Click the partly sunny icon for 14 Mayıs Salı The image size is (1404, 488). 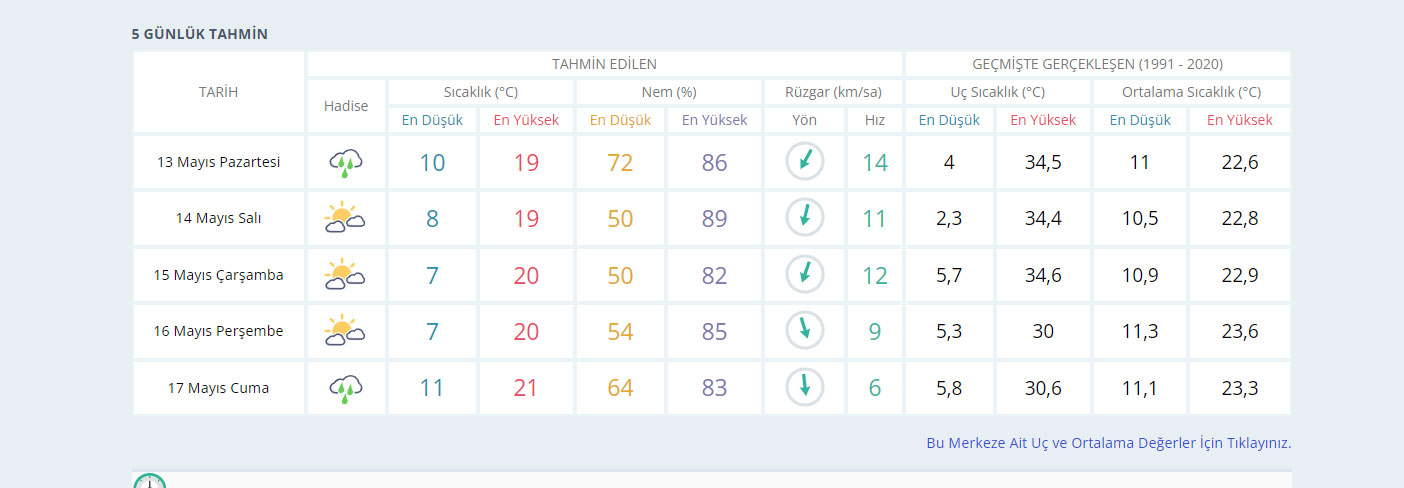(345, 218)
